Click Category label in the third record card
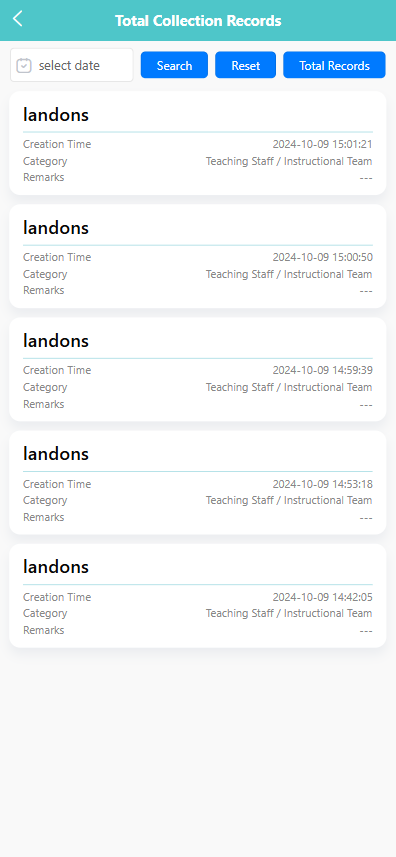This screenshot has height=857, width=396. (x=45, y=387)
